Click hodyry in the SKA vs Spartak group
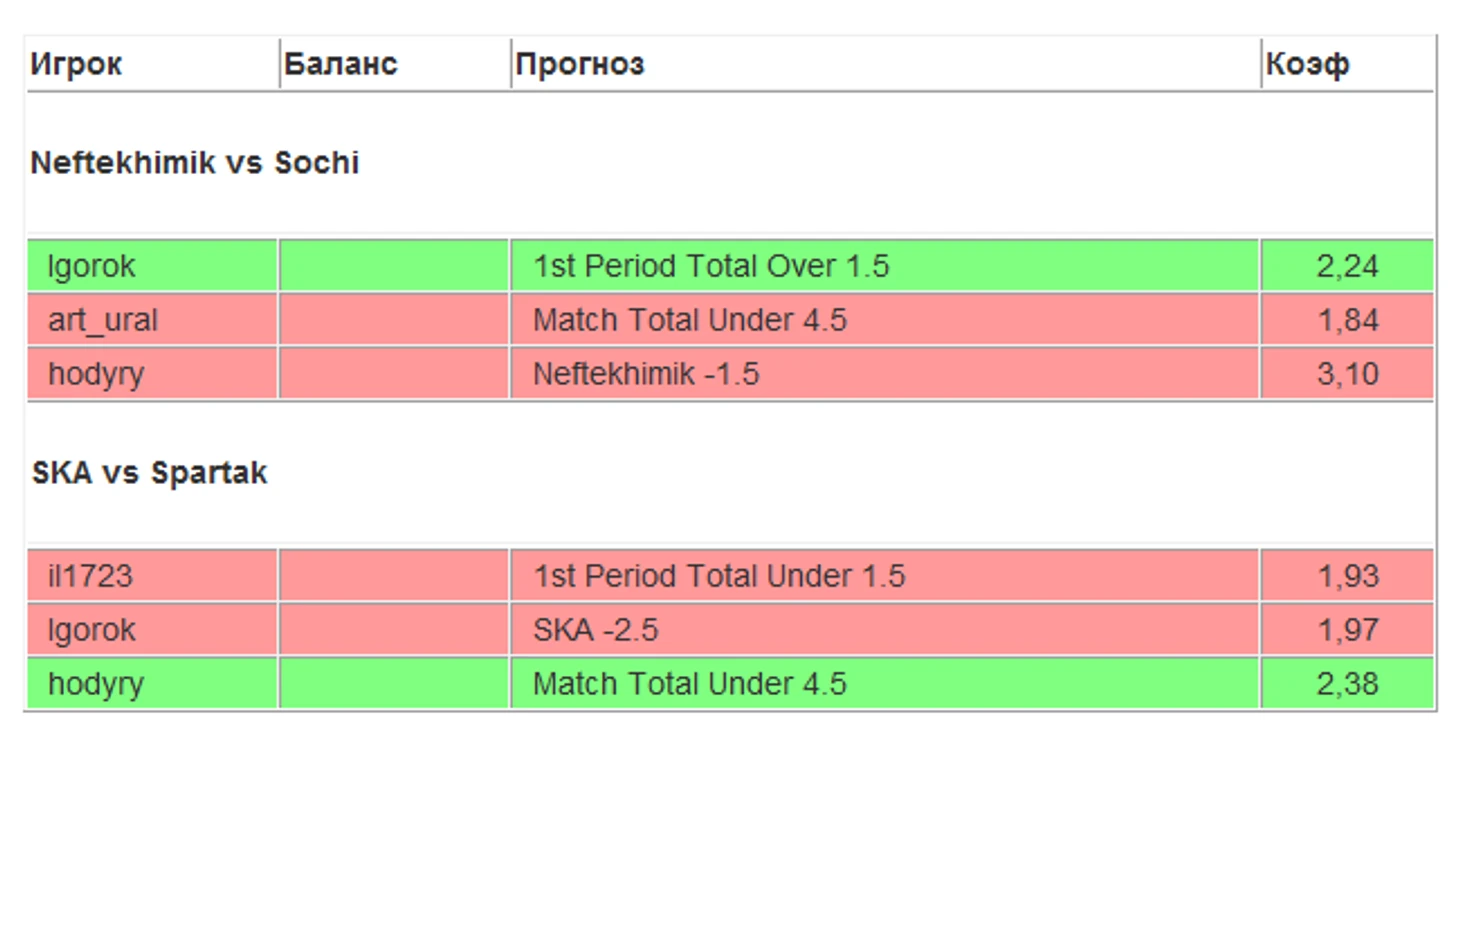Image resolution: width=1460 pixels, height=943 pixels. tap(96, 684)
